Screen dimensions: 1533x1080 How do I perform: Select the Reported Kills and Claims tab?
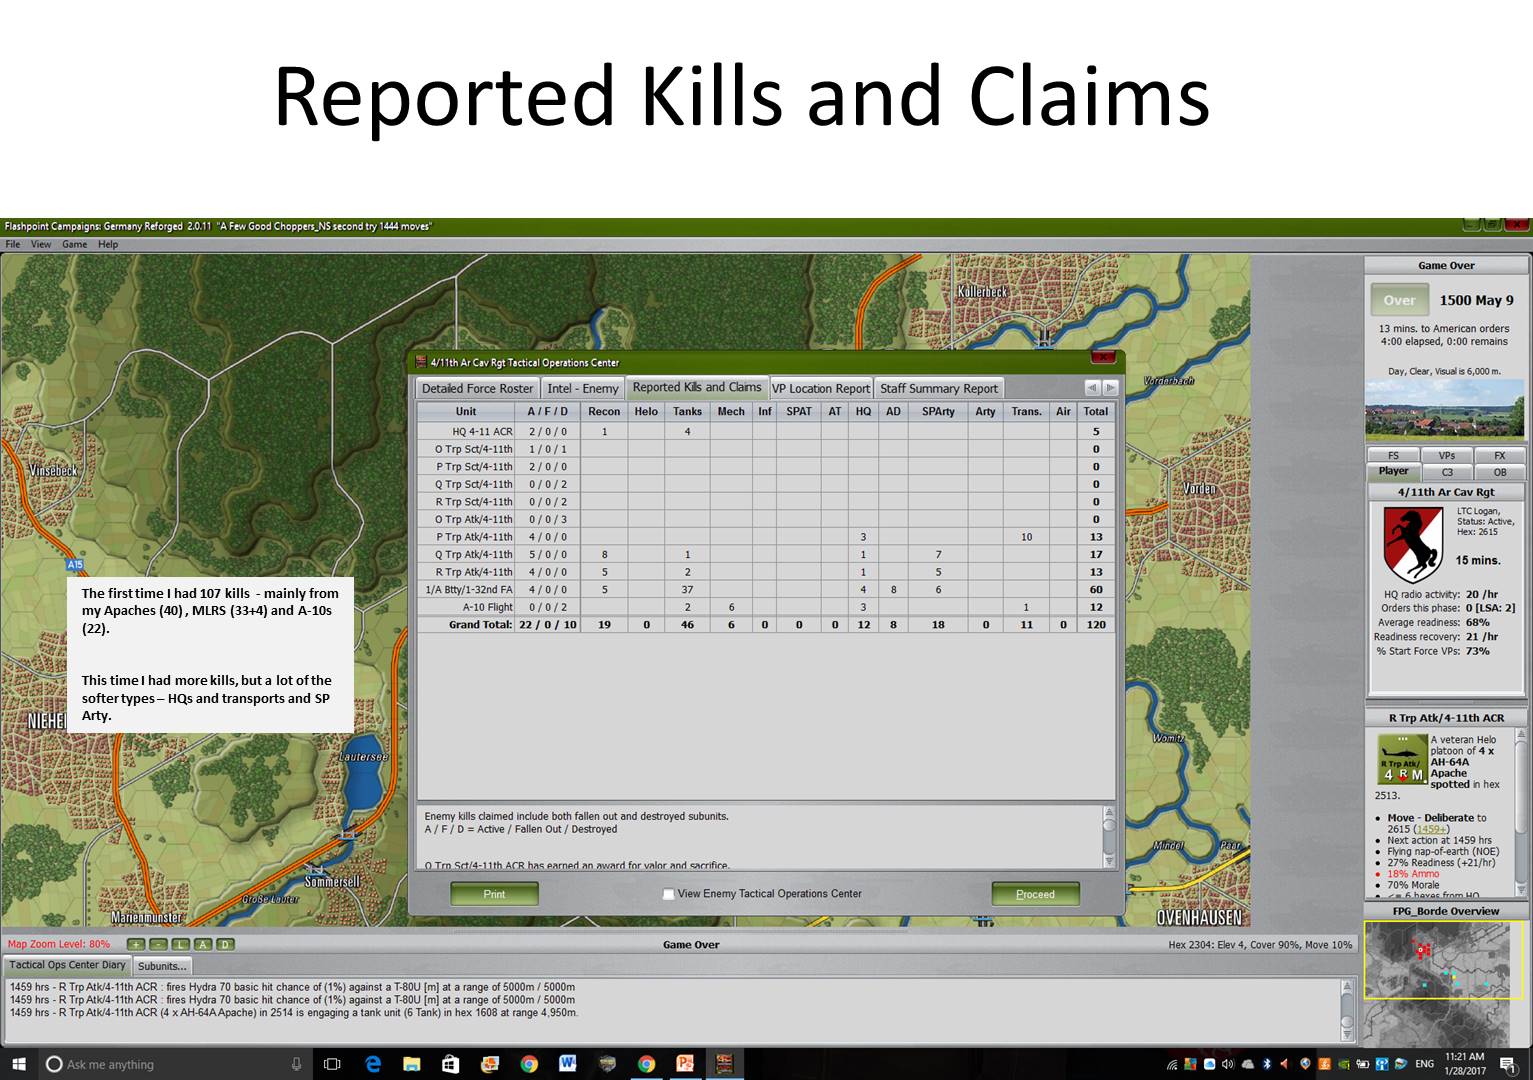697,387
